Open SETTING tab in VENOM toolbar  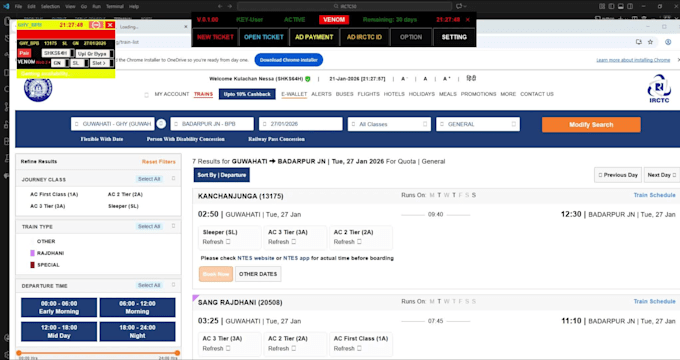coord(454,37)
